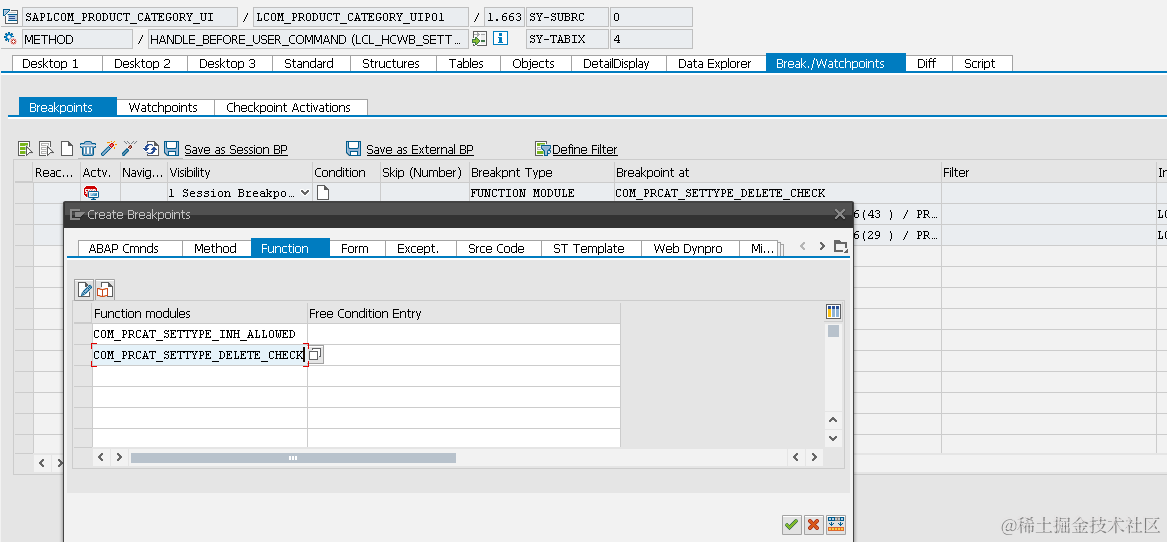1167x542 pixels.
Task: Click the program icon before SAPLCOM_PRODUCT_CATEGORY_UI
Action: coord(10,16)
